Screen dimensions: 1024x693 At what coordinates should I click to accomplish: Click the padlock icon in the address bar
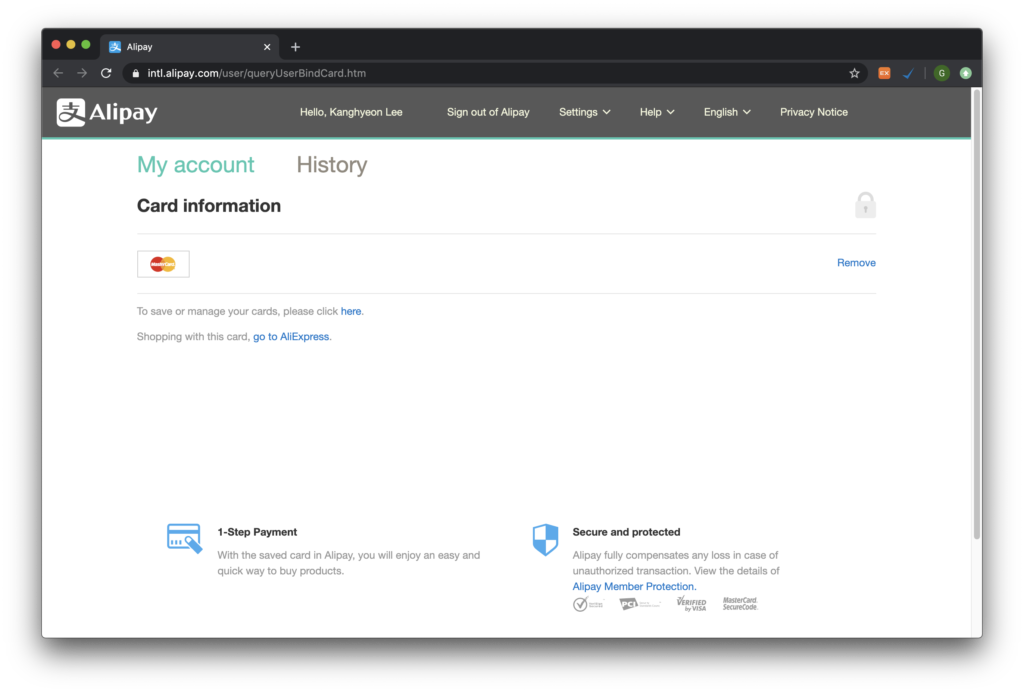coord(136,74)
